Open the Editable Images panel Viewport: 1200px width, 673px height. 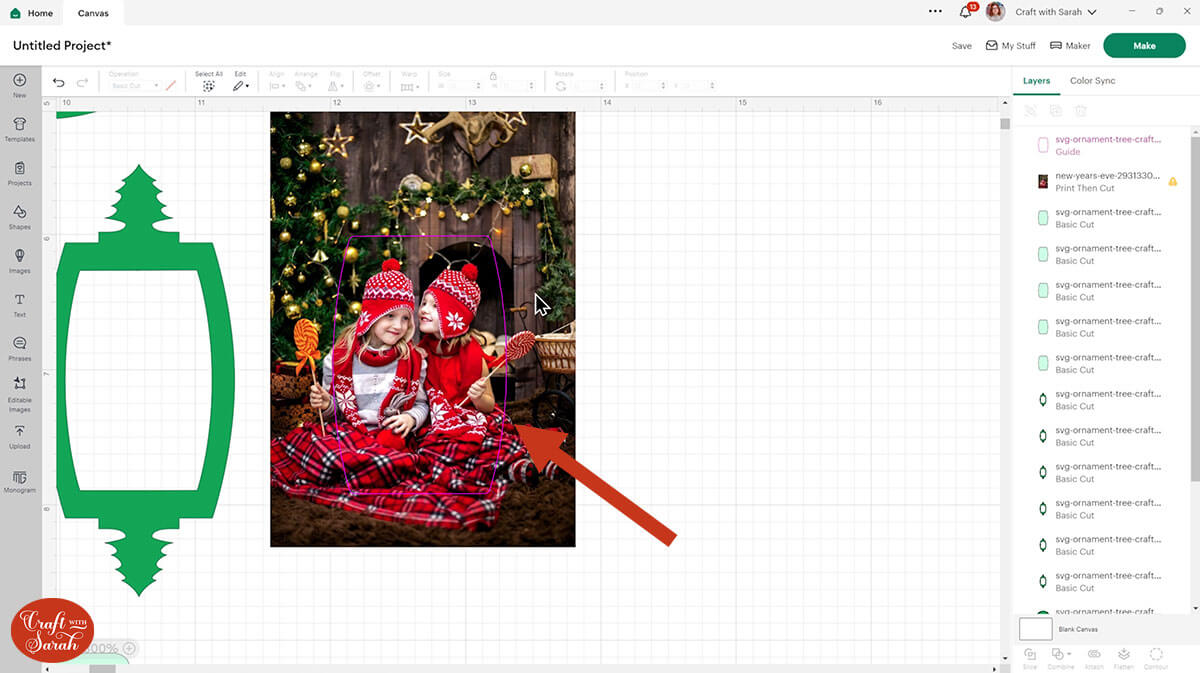(x=20, y=394)
